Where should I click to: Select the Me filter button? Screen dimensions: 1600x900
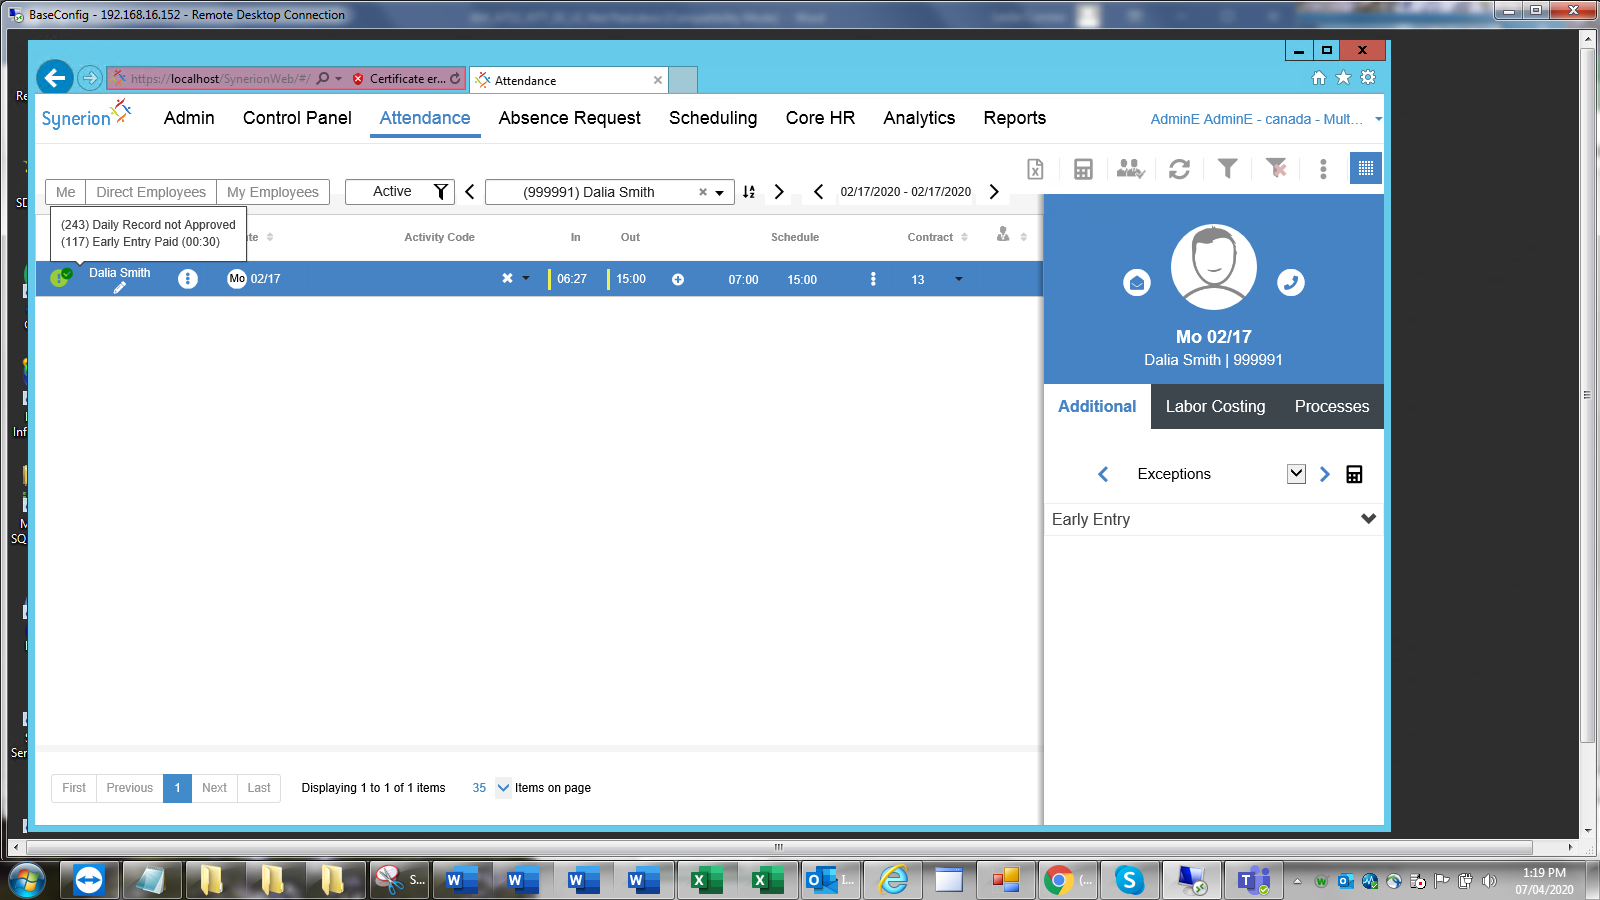point(66,192)
